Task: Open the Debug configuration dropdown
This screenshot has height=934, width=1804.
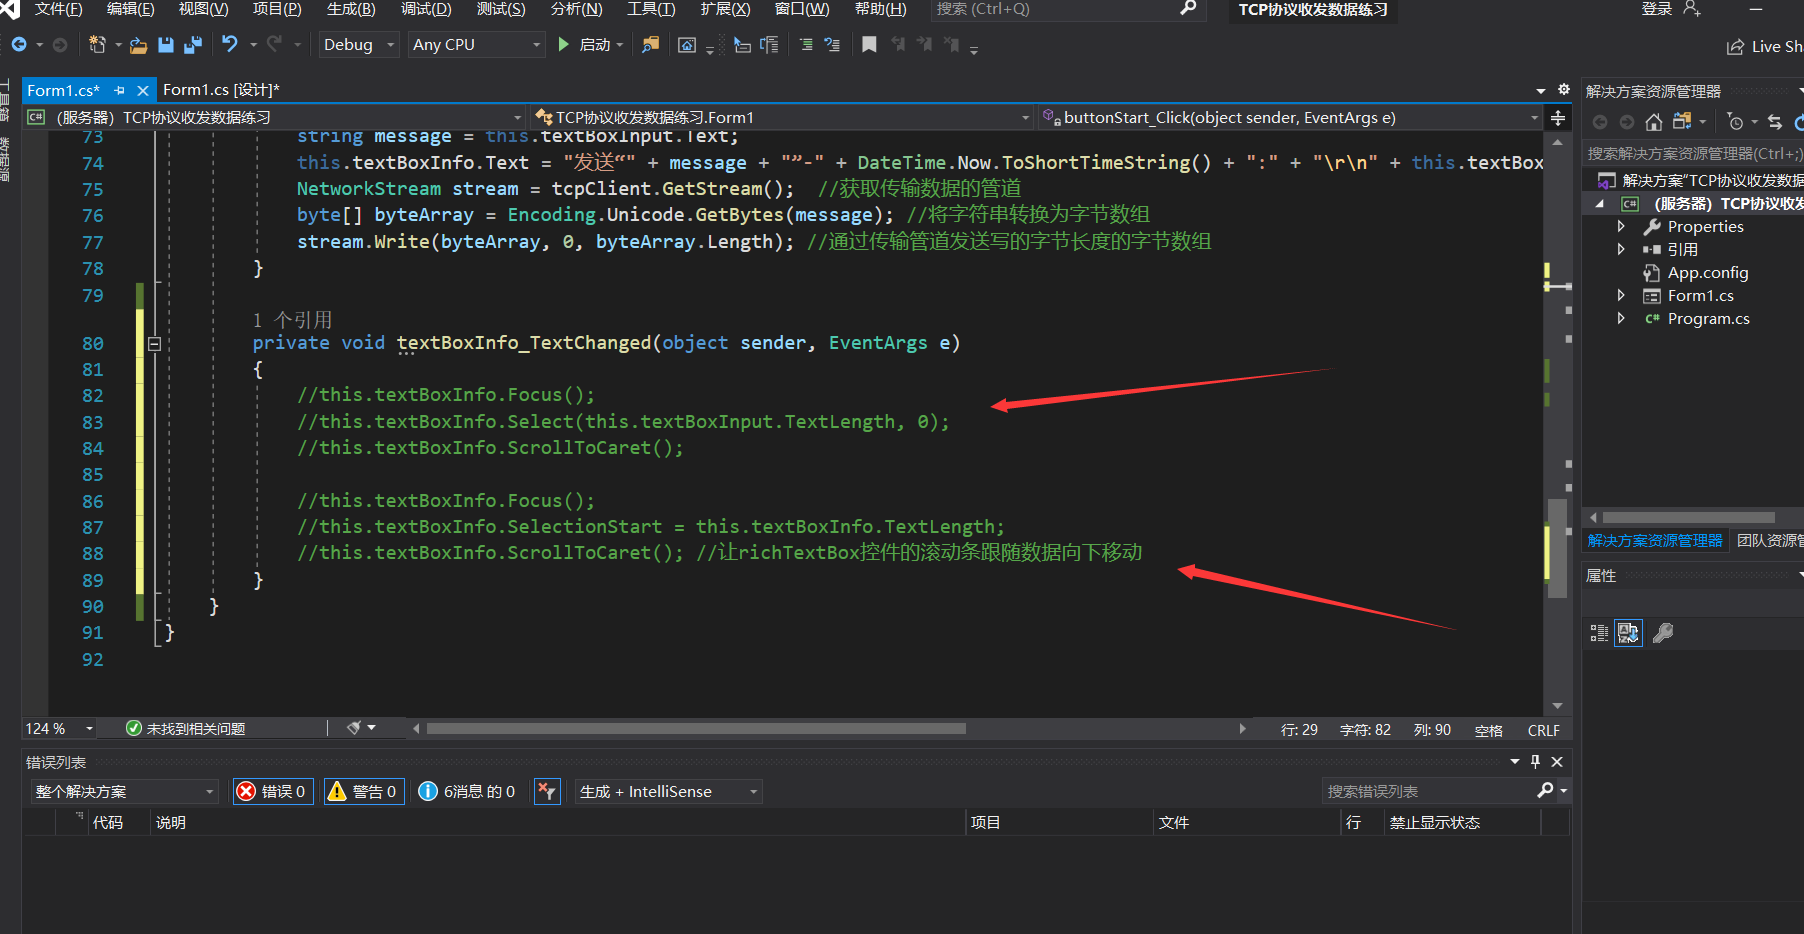Action: [x=359, y=45]
